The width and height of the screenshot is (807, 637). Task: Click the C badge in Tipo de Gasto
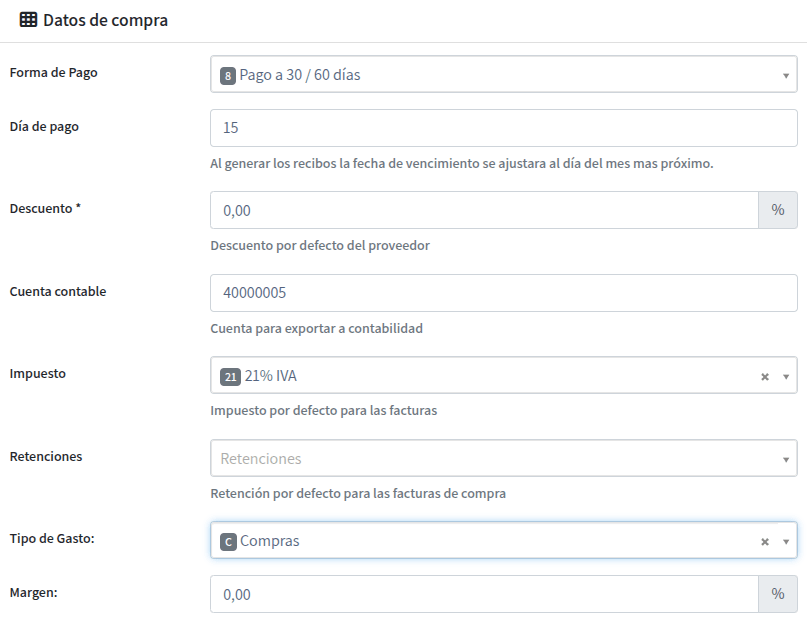tap(228, 542)
